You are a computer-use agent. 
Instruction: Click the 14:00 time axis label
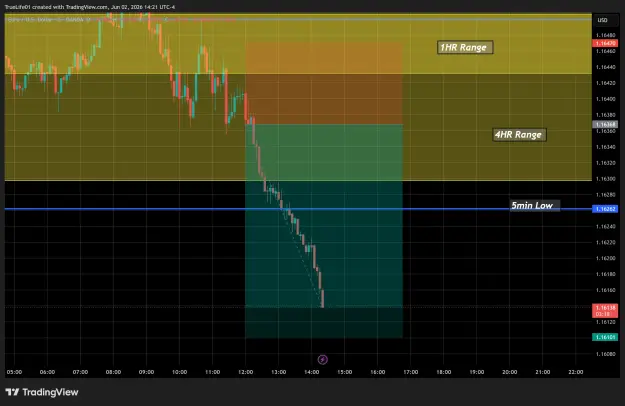tap(312, 372)
